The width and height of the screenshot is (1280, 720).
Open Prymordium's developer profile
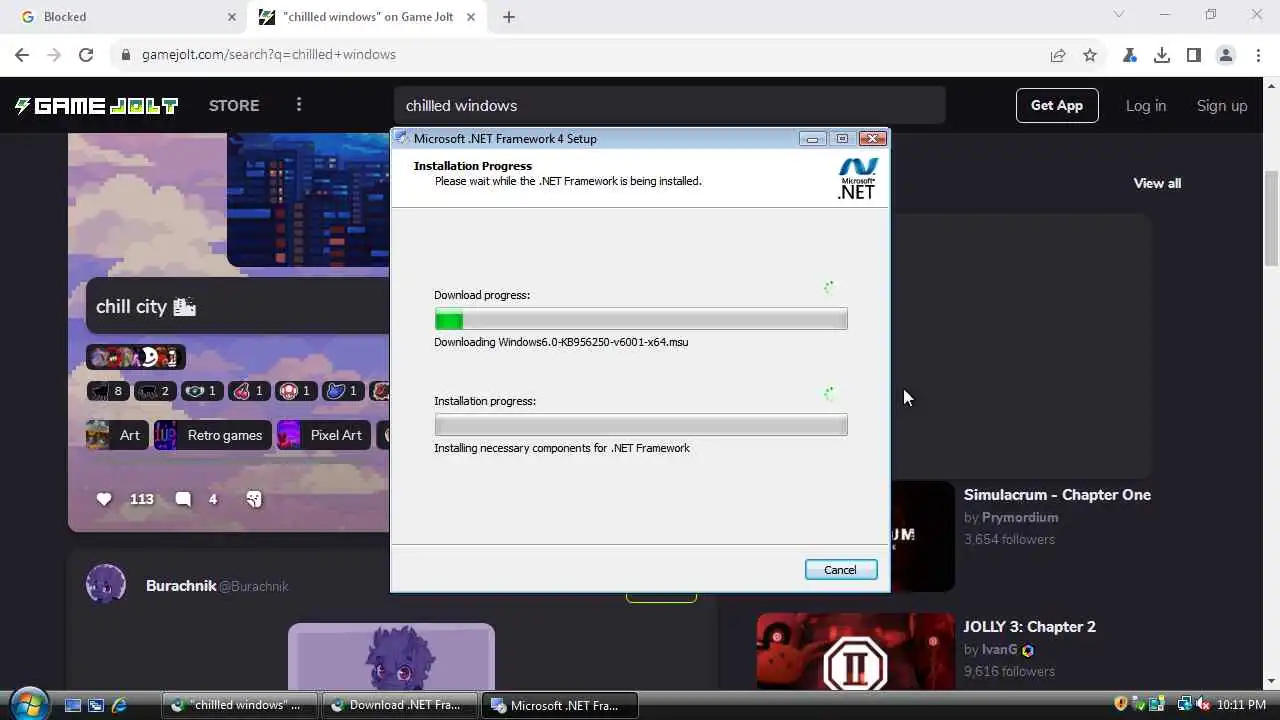coord(1020,517)
